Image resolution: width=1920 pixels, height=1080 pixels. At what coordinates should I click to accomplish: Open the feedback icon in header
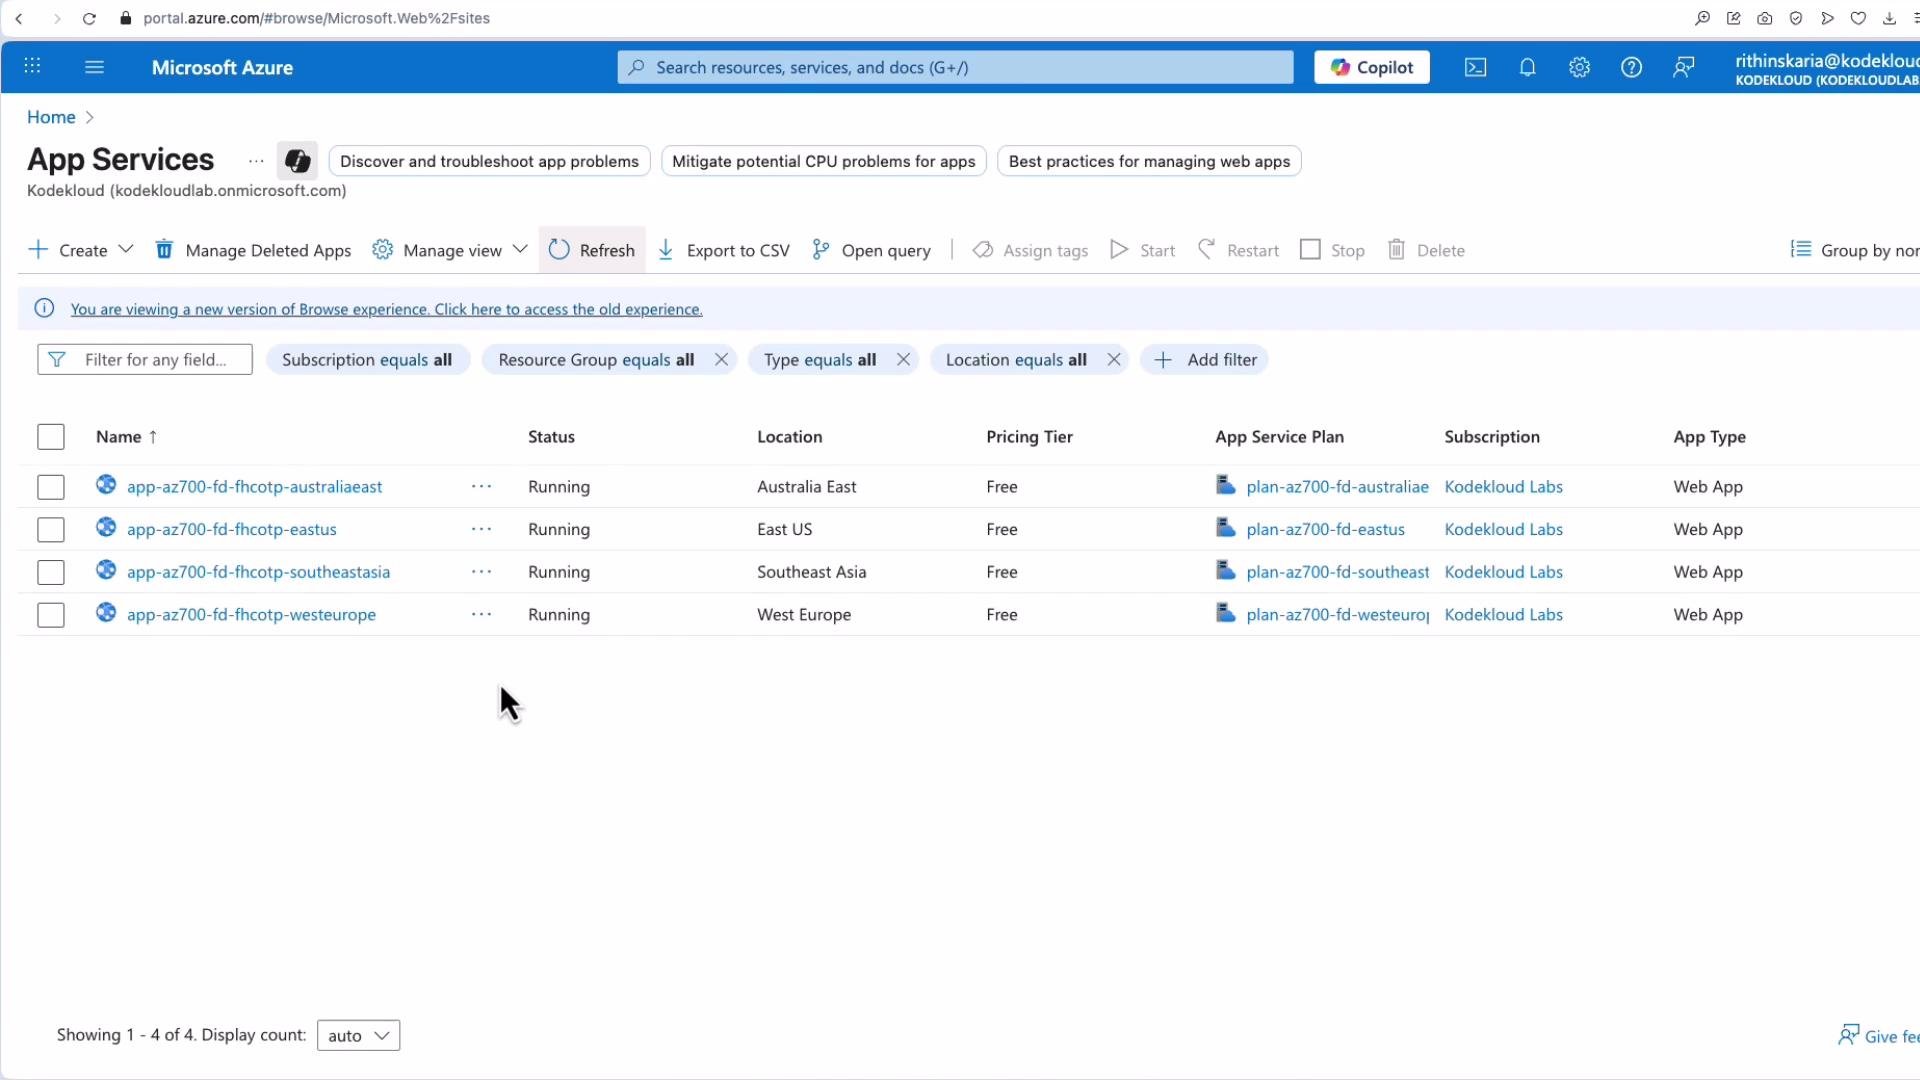coord(1684,67)
